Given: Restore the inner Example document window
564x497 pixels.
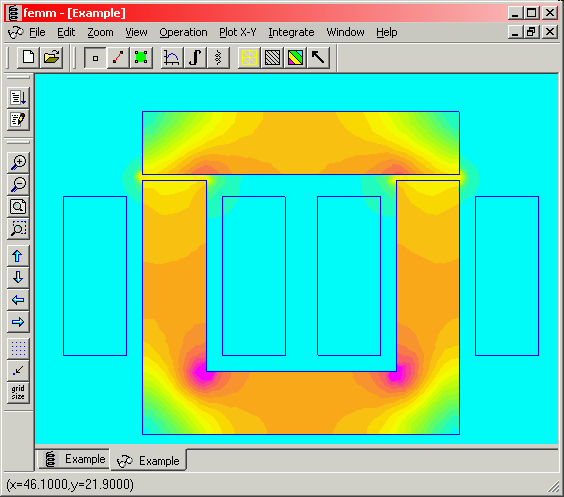Looking at the screenshot, I should click(532, 32).
